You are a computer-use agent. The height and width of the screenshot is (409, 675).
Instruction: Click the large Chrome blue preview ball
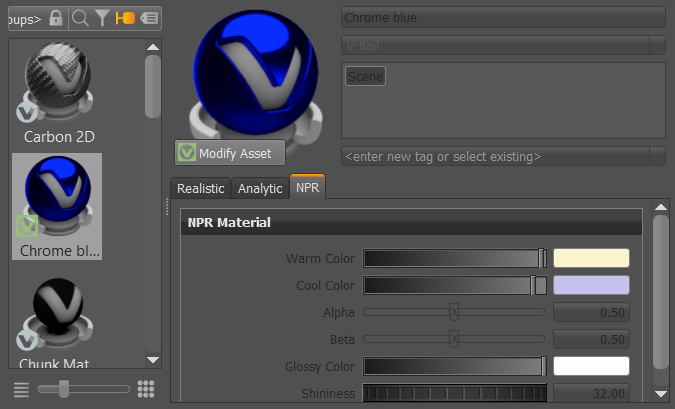tap(256, 73)
